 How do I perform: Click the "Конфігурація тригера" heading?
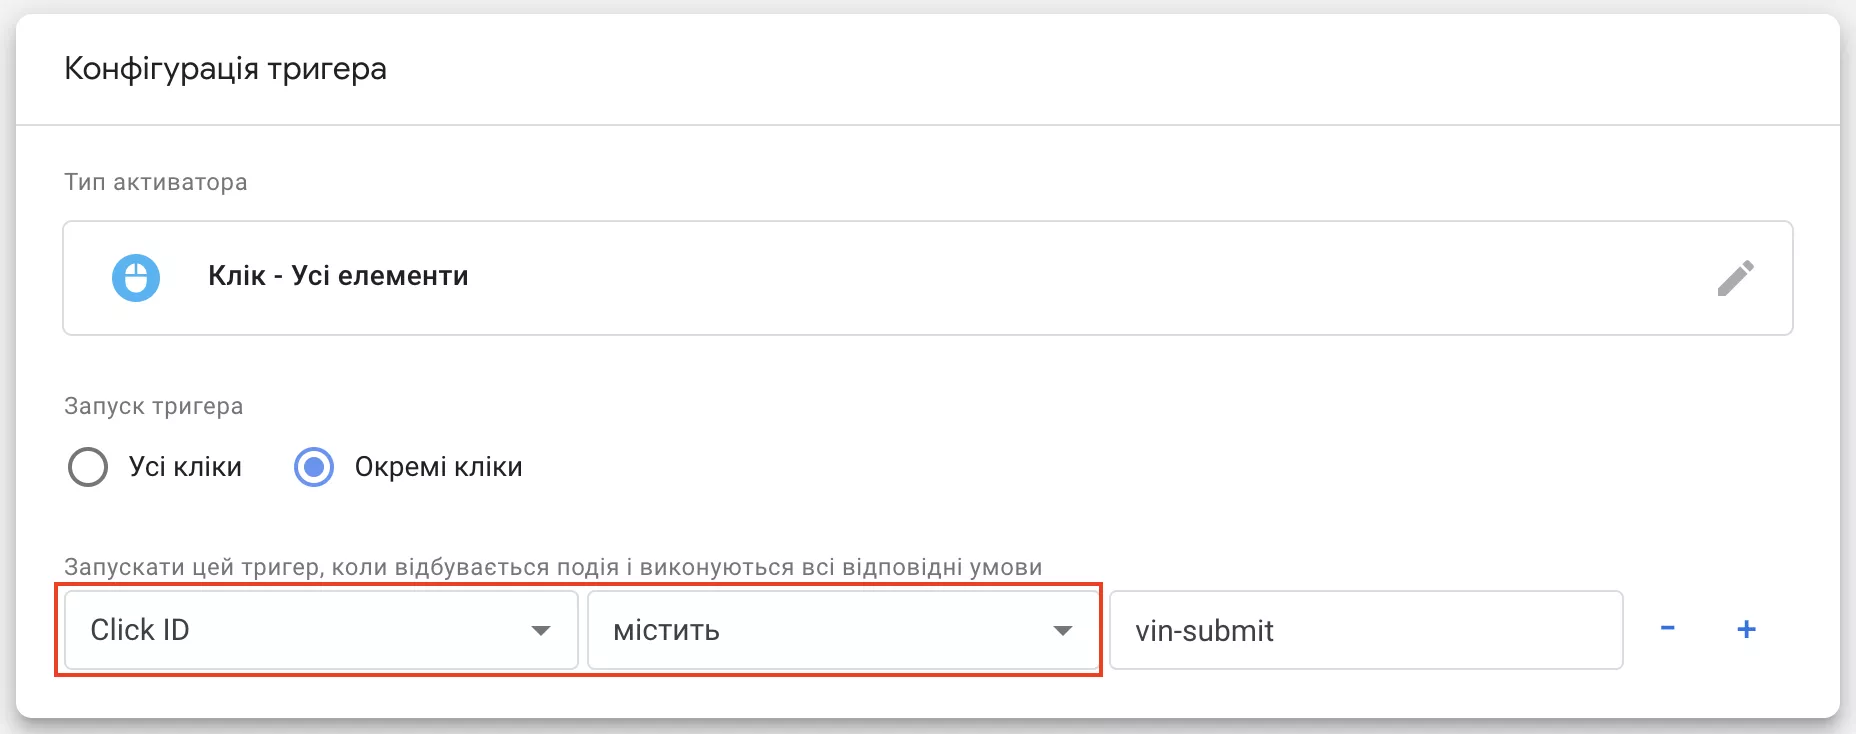[x=225, y=69]
